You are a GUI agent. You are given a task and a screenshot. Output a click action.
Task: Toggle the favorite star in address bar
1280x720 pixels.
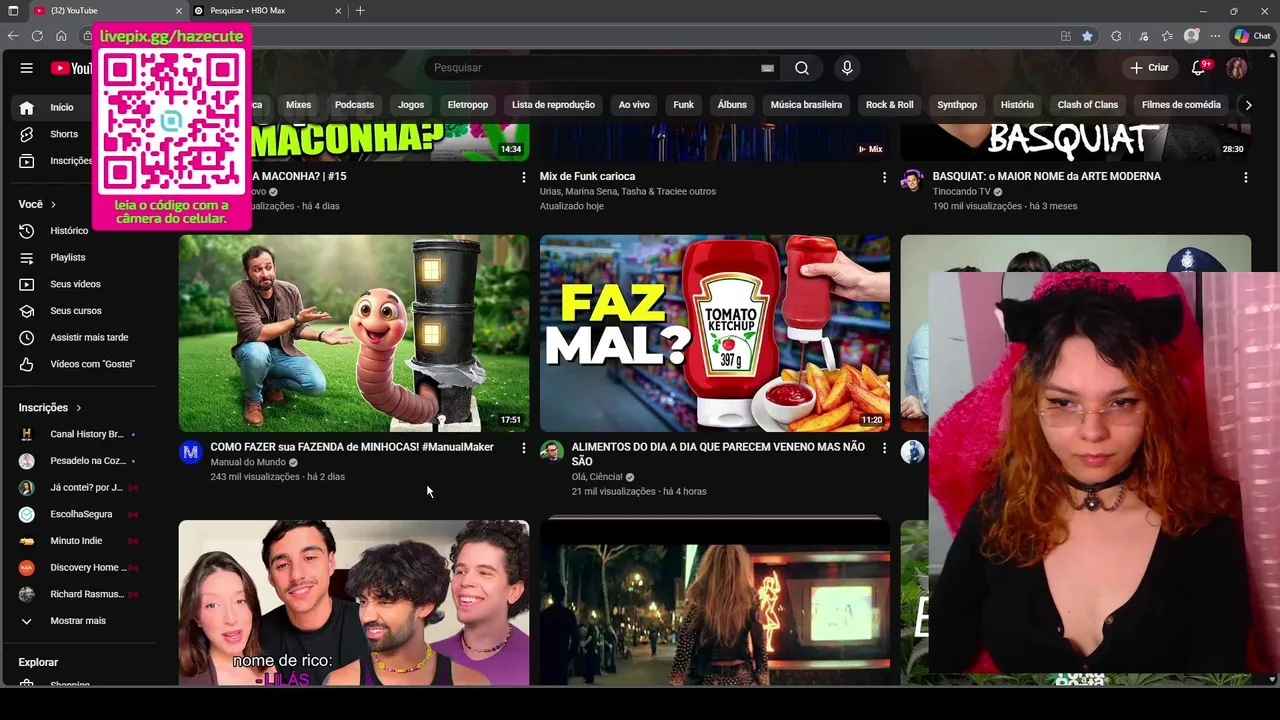[x=1087, y=36]
